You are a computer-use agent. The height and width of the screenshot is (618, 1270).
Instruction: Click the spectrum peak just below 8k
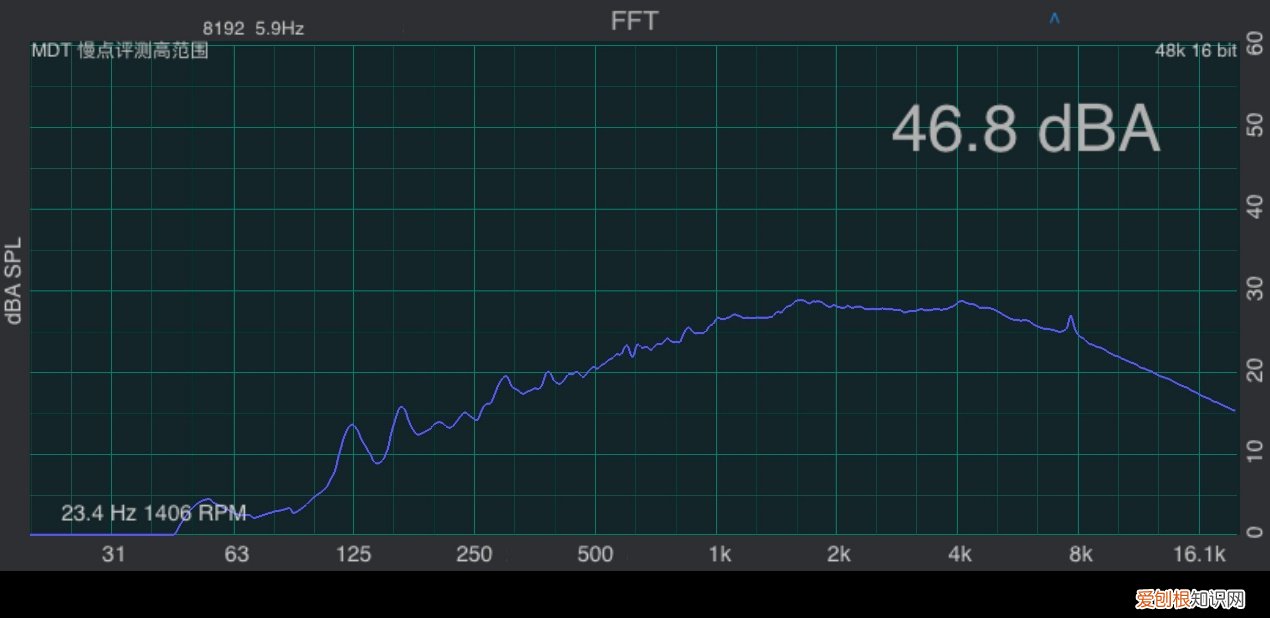1071,317
